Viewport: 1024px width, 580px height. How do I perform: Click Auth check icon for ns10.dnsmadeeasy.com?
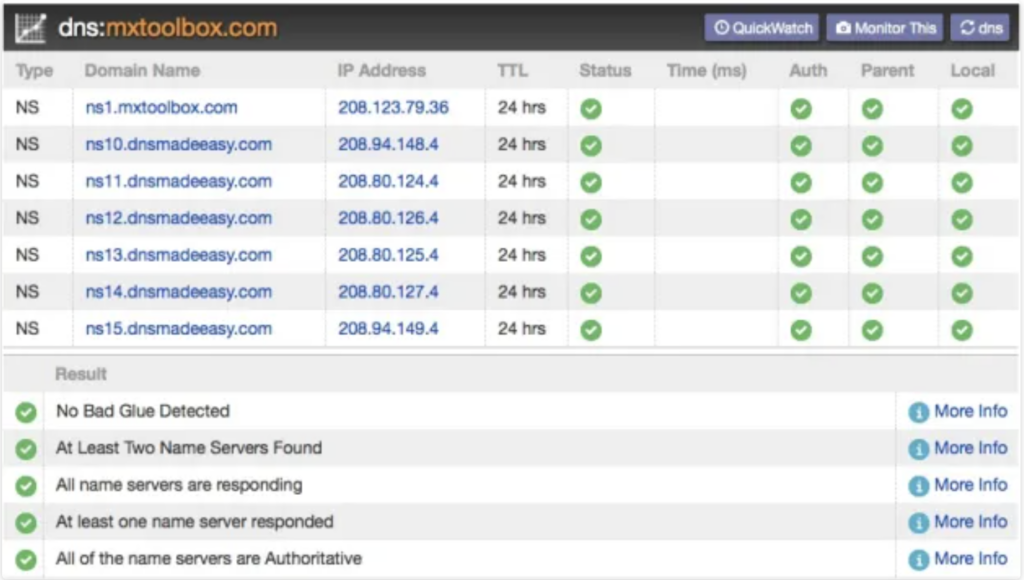pos(801,146)
